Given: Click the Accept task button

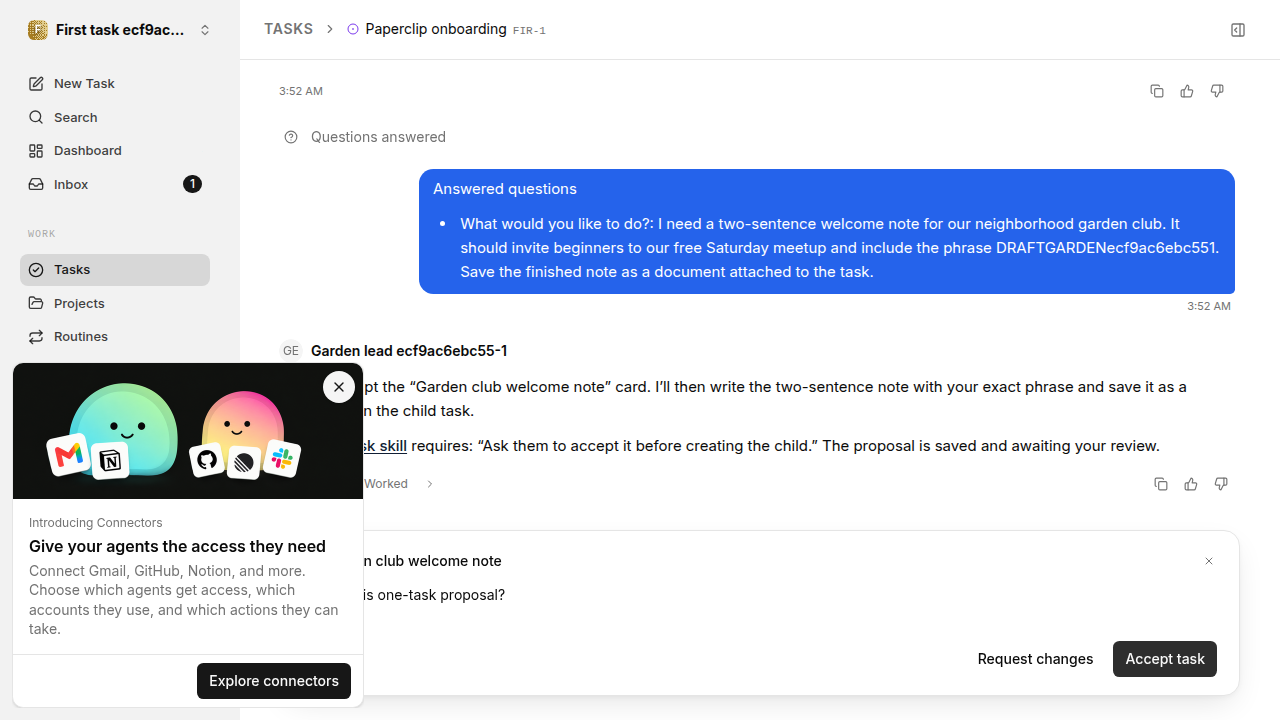Looking at the screenshot, I should pyautogui.click(x=1165, y=659).
